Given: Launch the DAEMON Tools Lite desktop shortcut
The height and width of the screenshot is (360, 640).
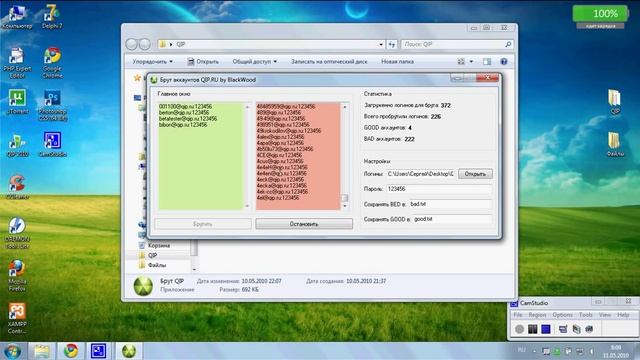Looking at the screenshot, I should coord(17,233).
